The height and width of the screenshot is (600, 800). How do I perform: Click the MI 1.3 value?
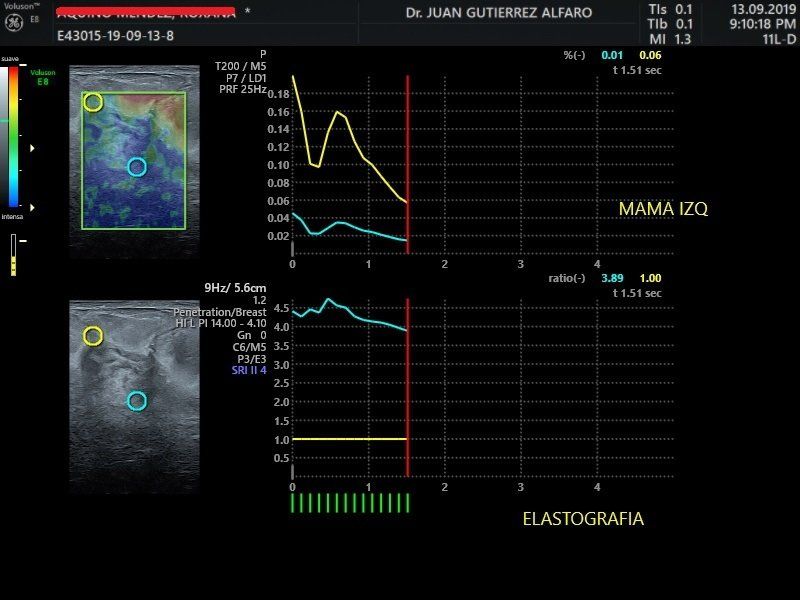point(670,39)
